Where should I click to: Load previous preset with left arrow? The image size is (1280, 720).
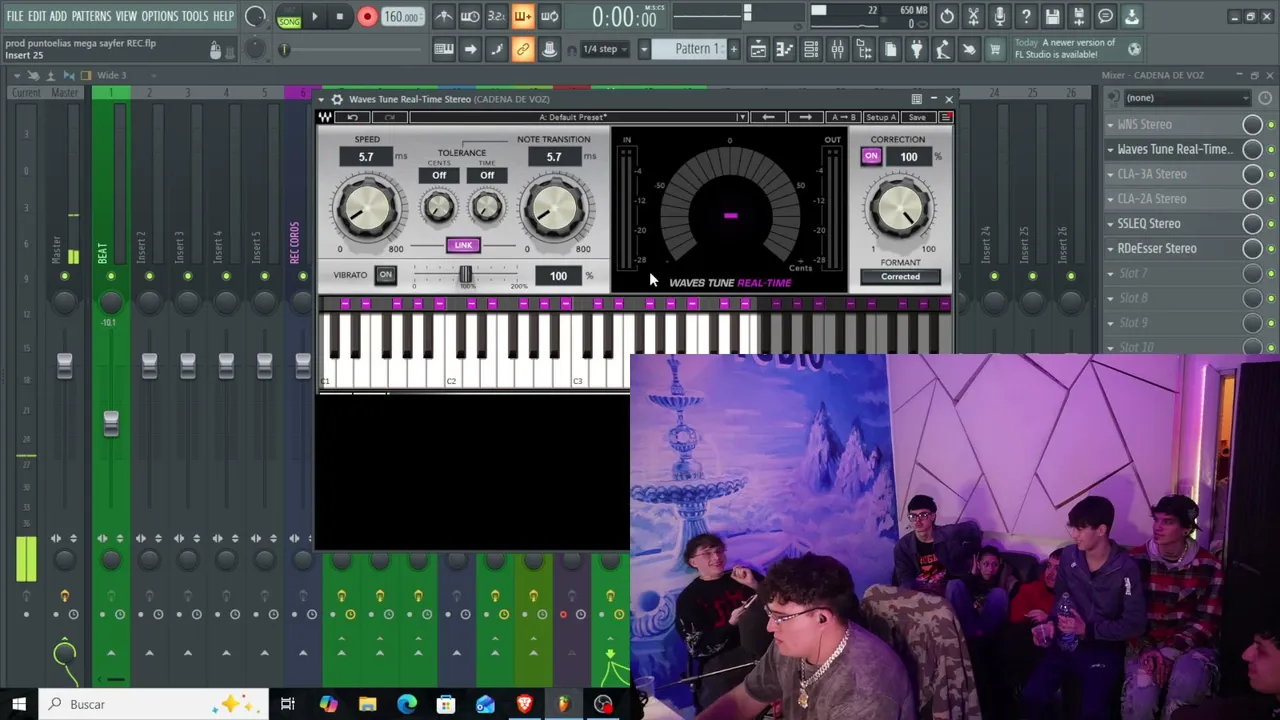768,118
